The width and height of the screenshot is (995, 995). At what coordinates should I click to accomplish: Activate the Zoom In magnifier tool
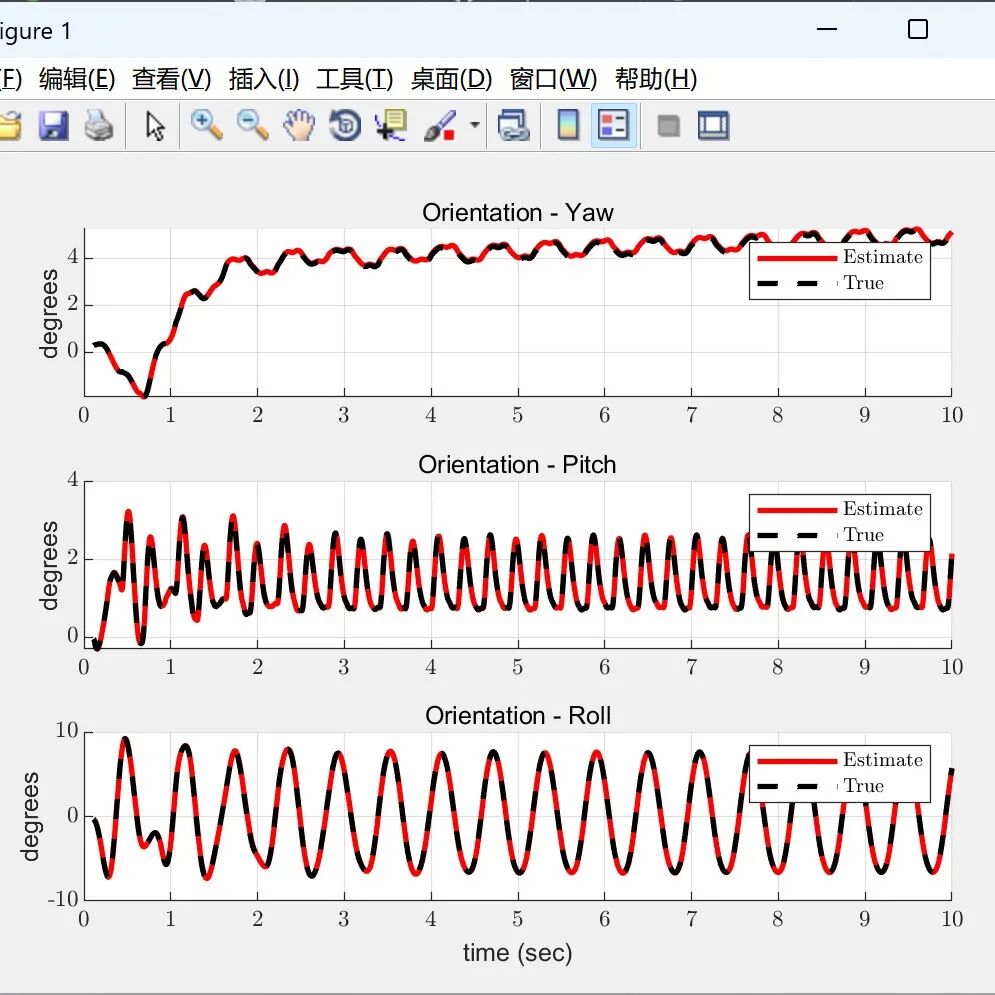[207, 125]
